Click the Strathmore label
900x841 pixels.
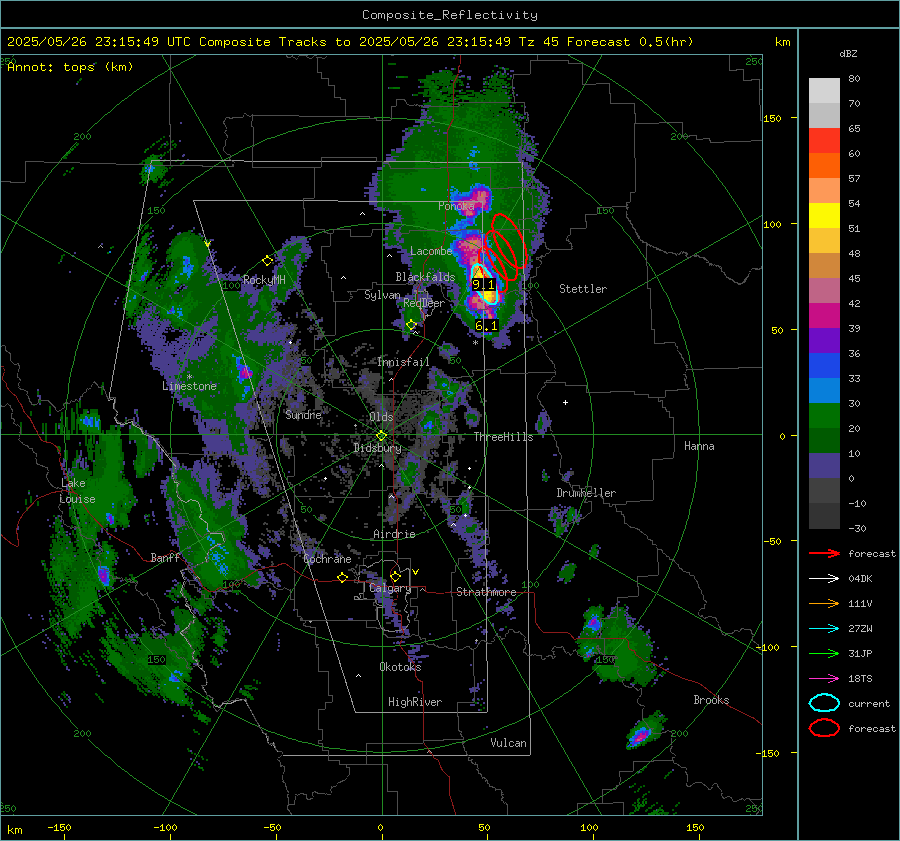point(486,592)
